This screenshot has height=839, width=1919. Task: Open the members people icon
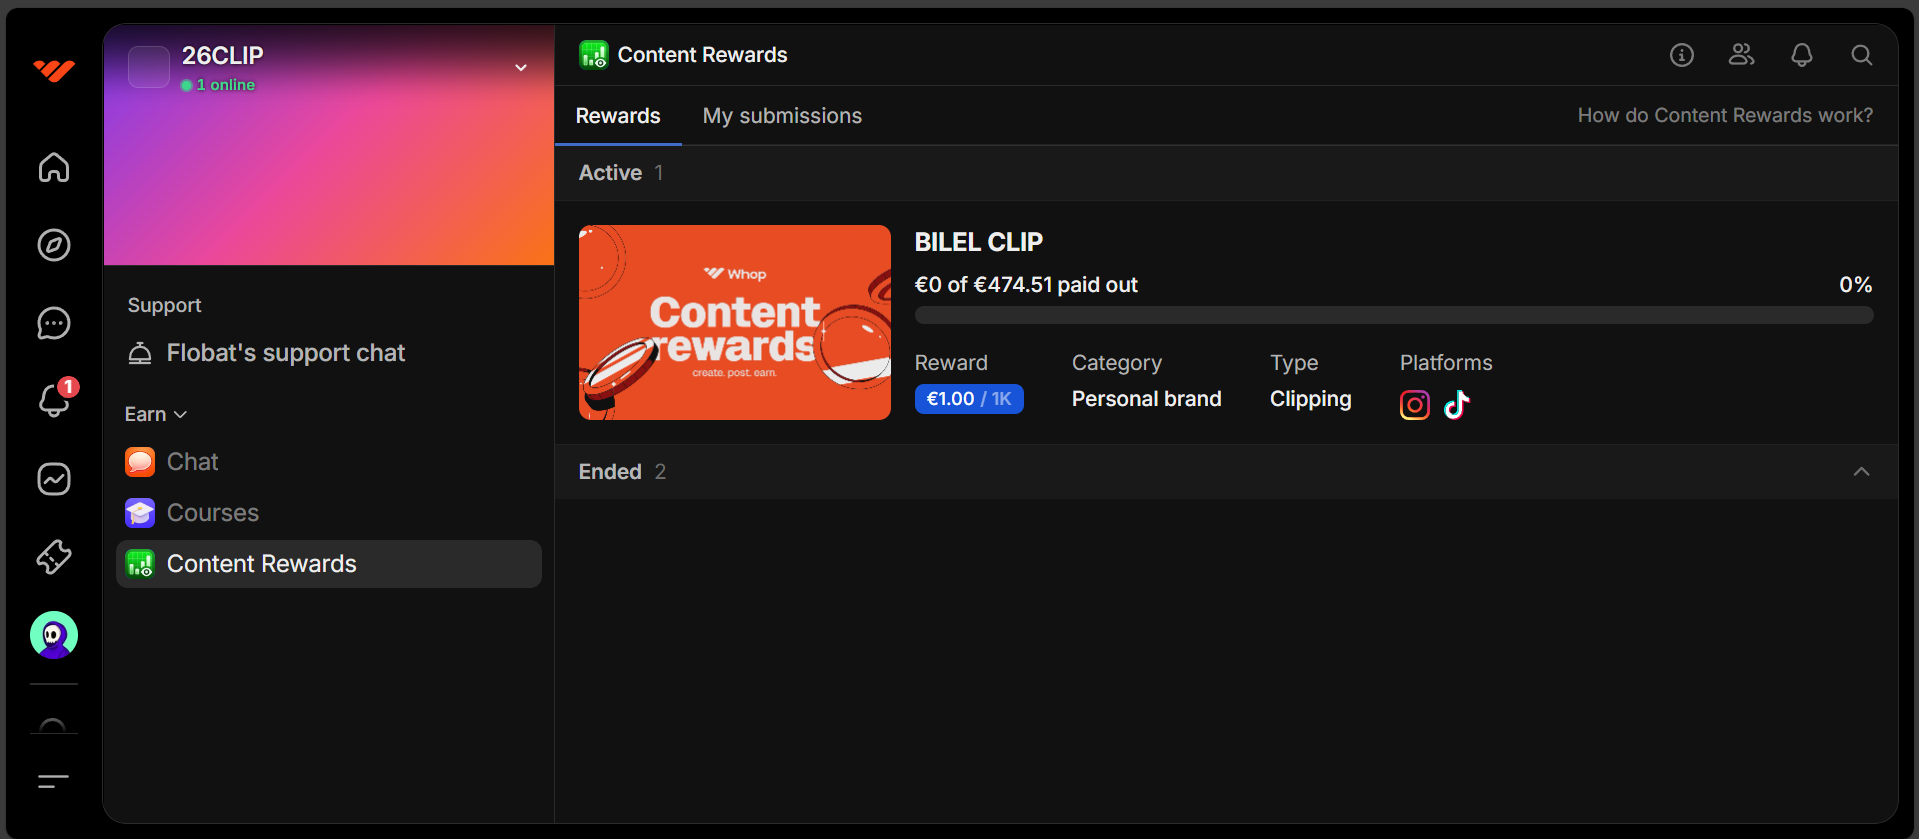click(1742, 55)
